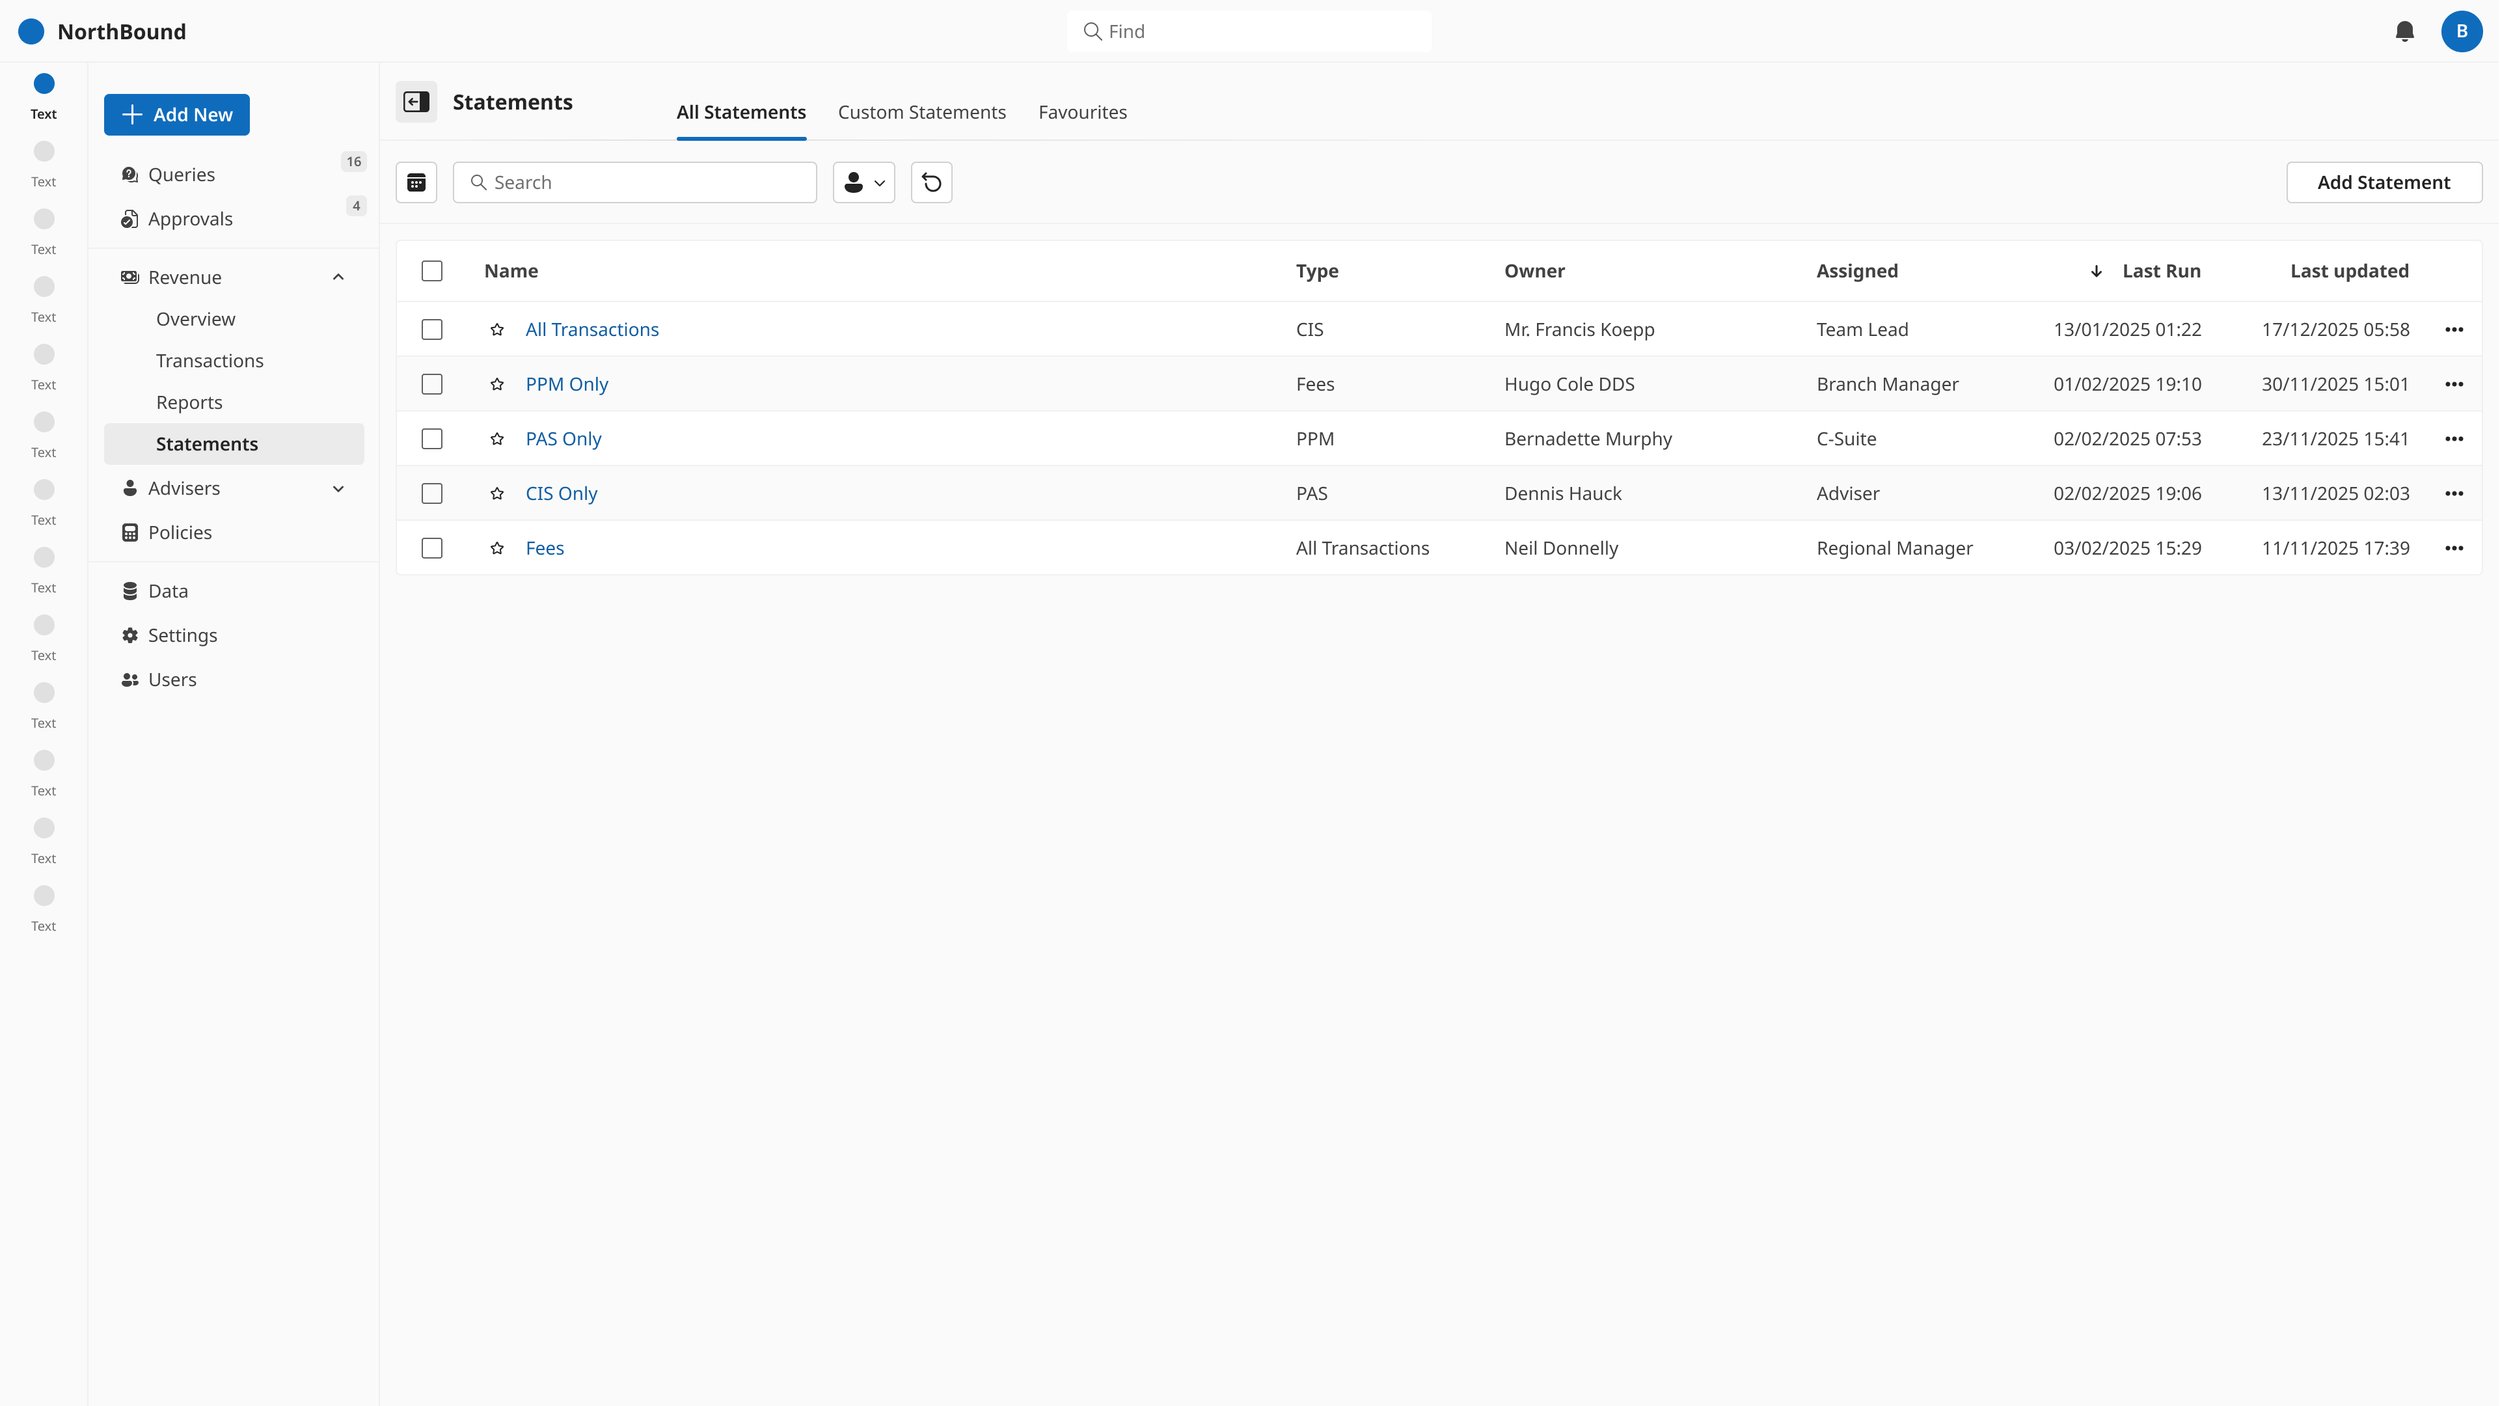Viewport: 2500px width, 1406px height.
Task: Open the notifications bell
Action: pos(2404,31)
